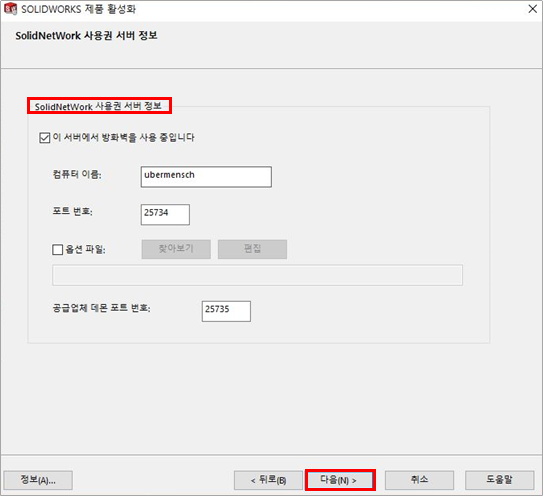Cancel activation with the 취소 button
This screenshot has height=496, width=543.
419,480
